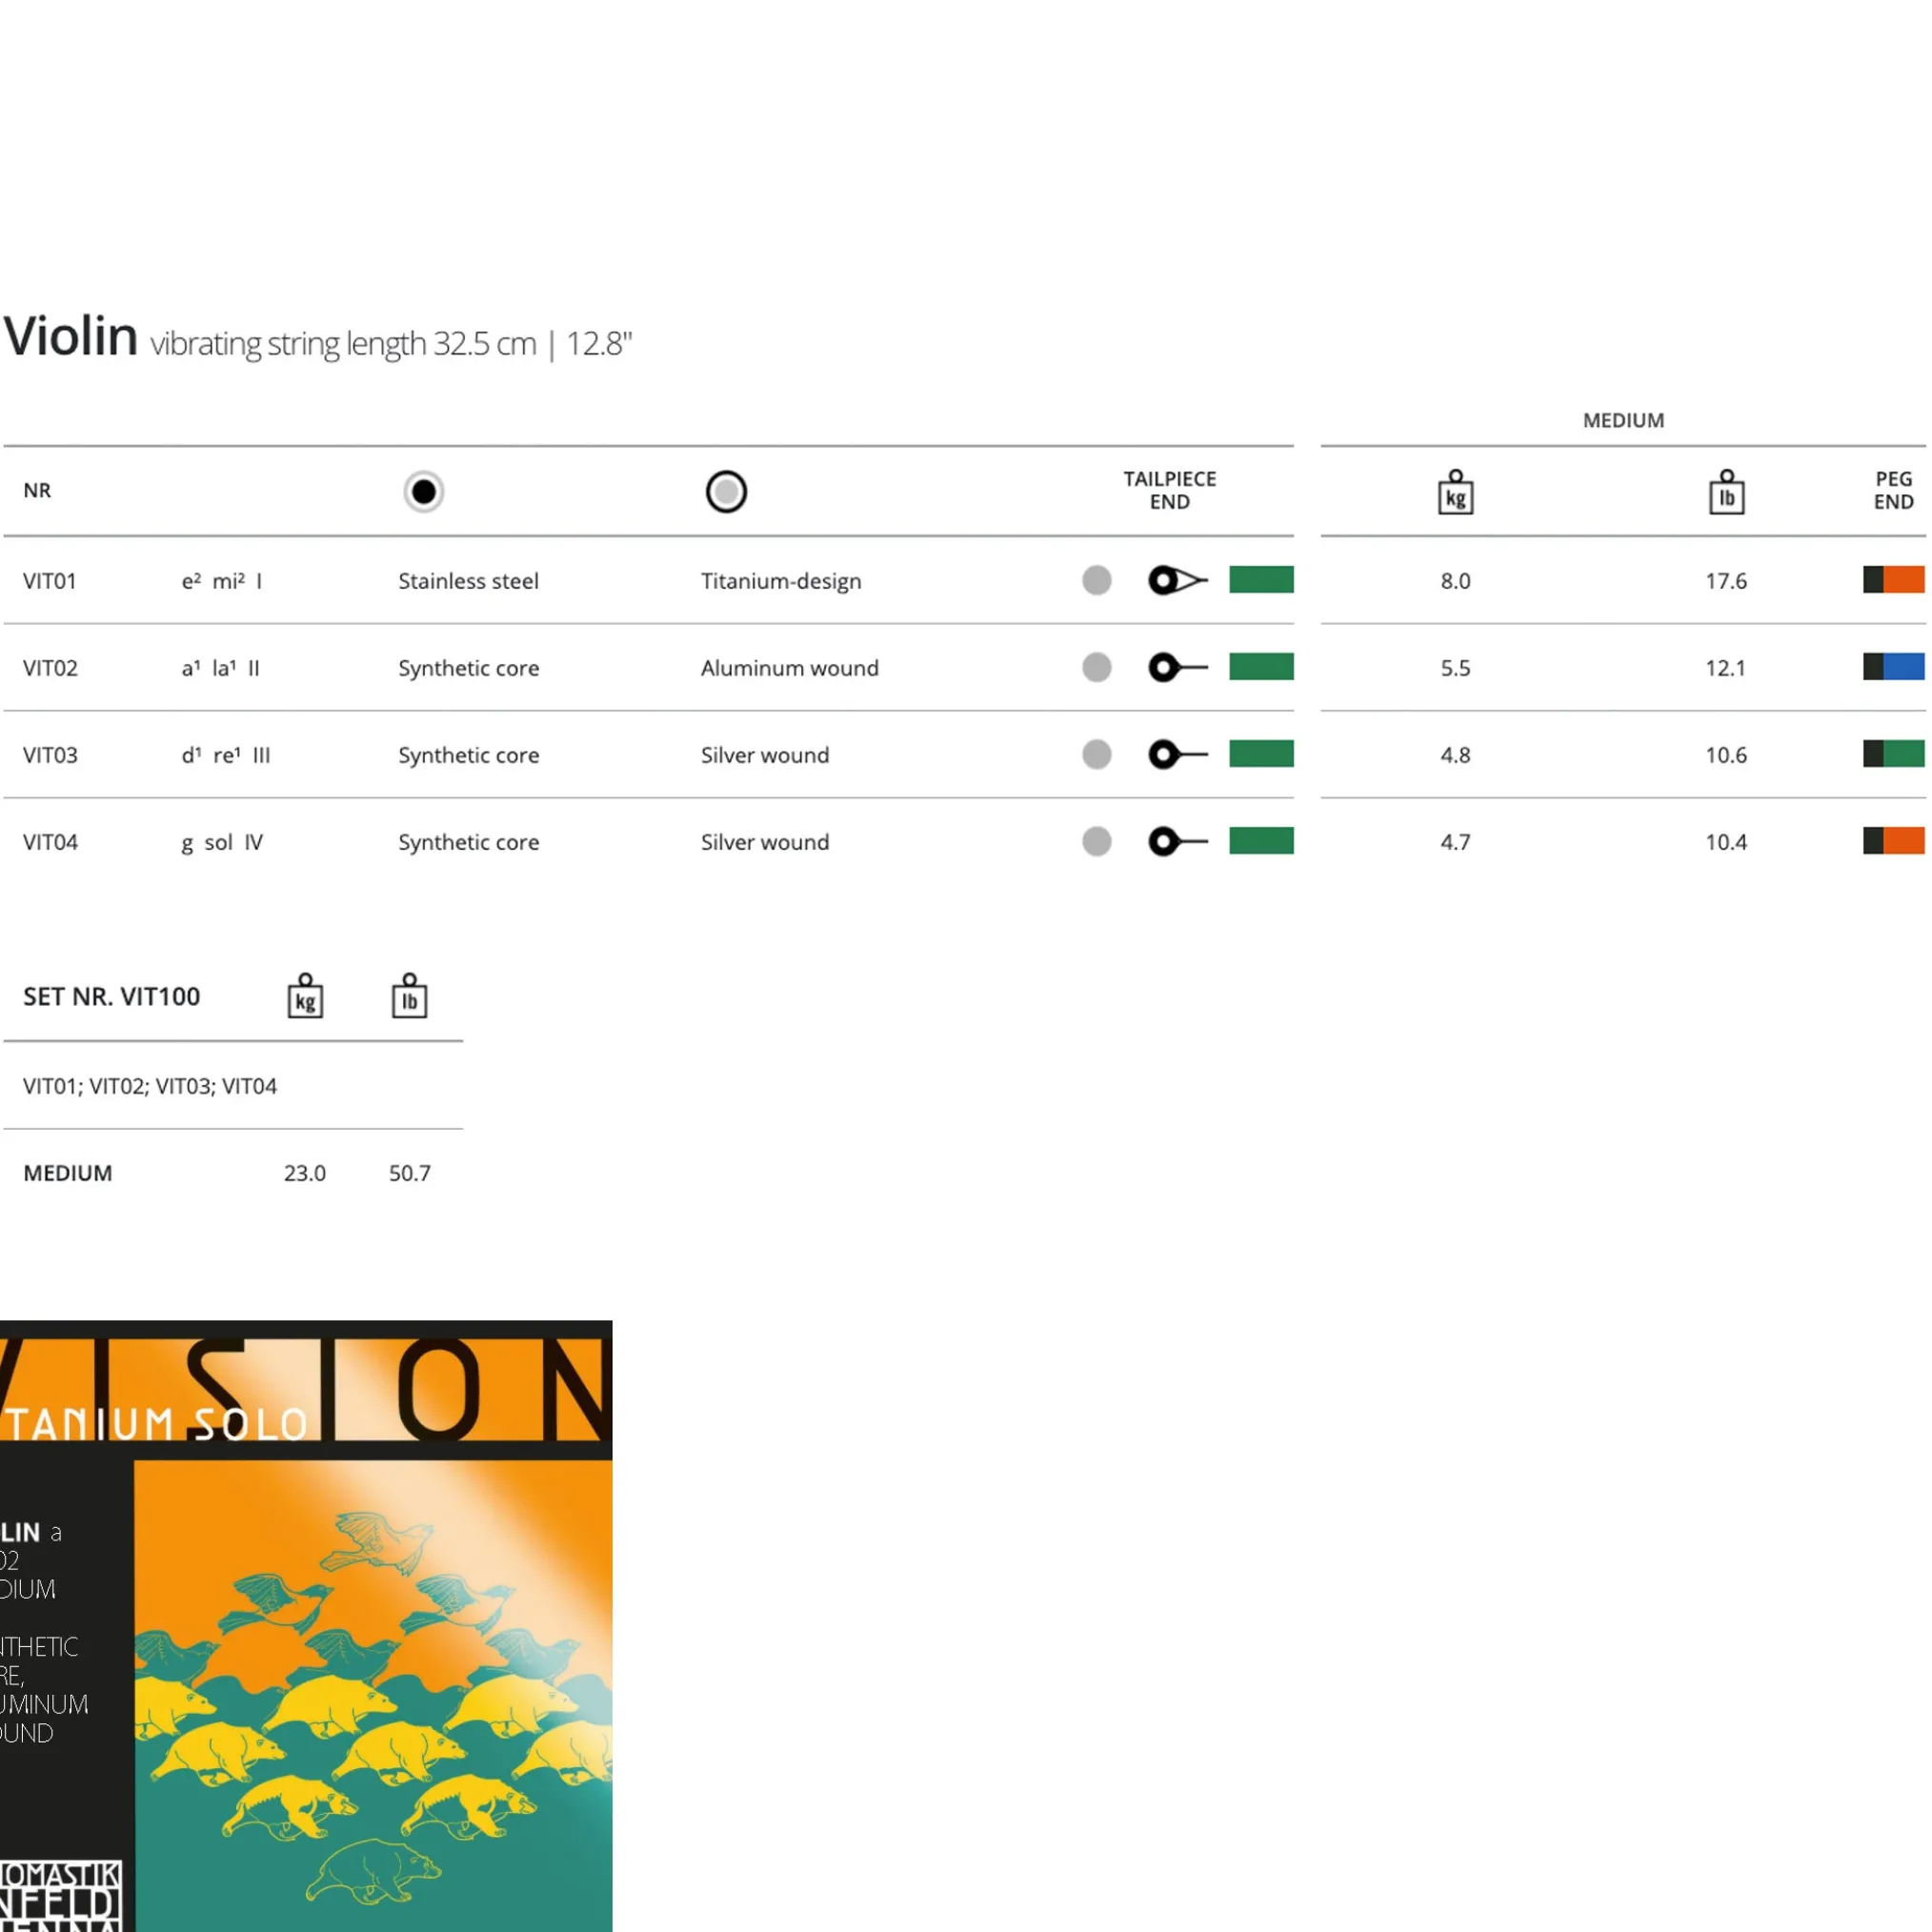This screenshot has height=1932, width=1932.
Task: Click the green tailpiece swatch in the VIT01 row
Action: tap(1261, 579)
